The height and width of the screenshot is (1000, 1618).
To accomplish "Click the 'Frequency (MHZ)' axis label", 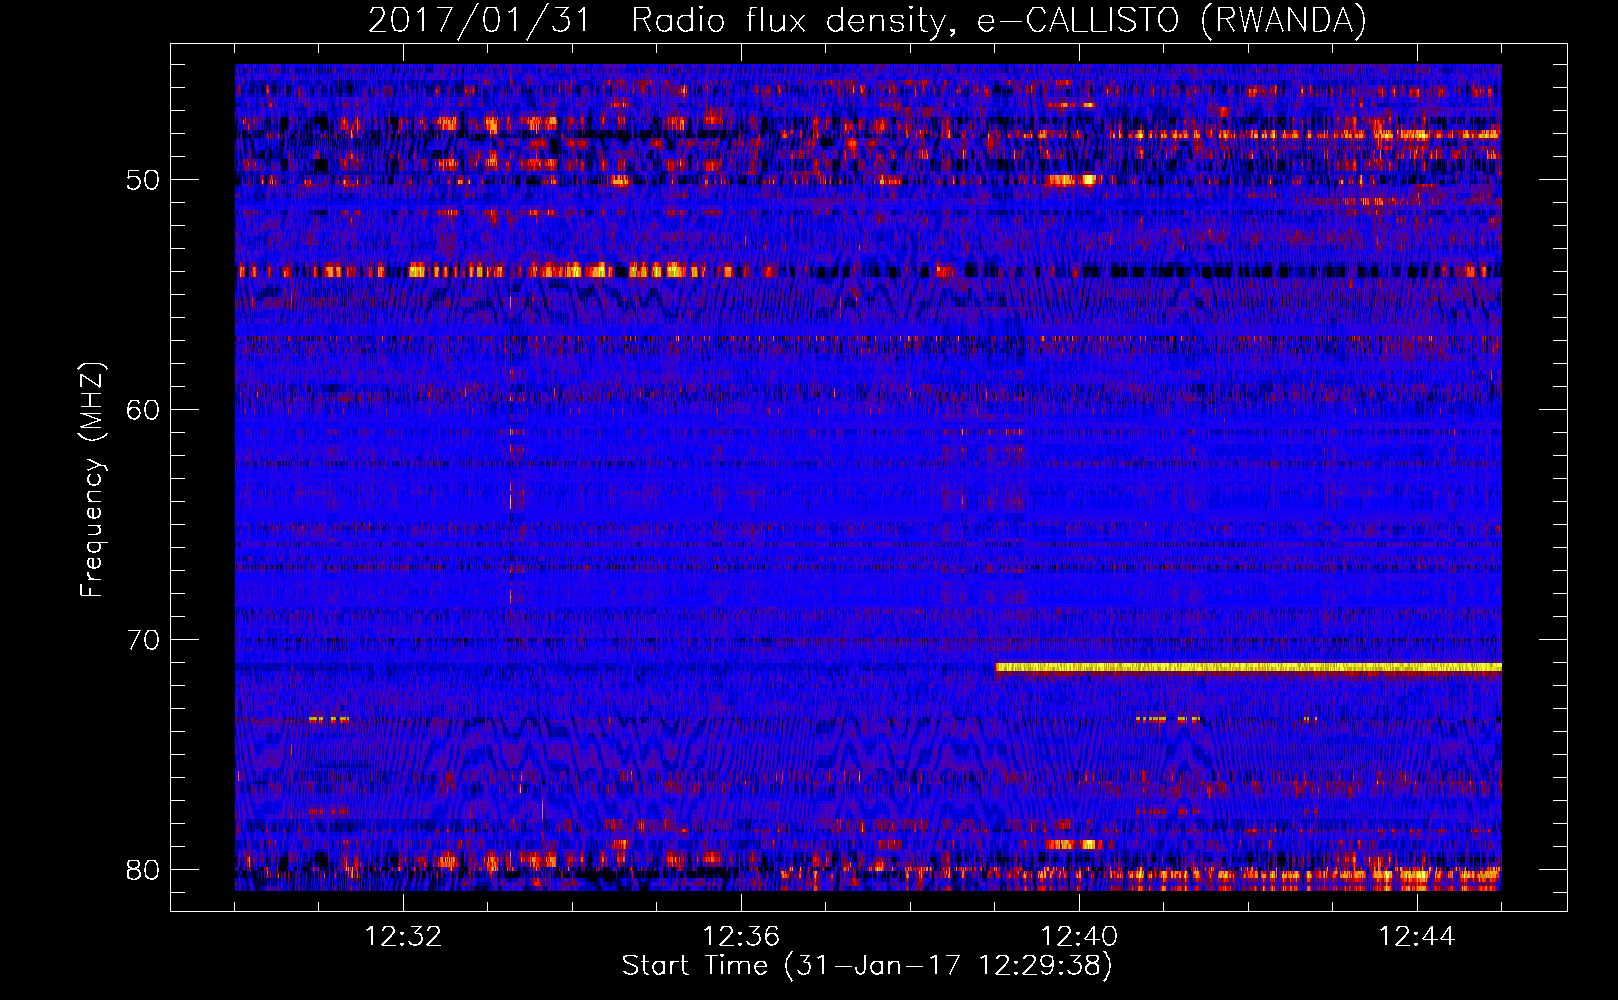I will [x=92, y=480].
